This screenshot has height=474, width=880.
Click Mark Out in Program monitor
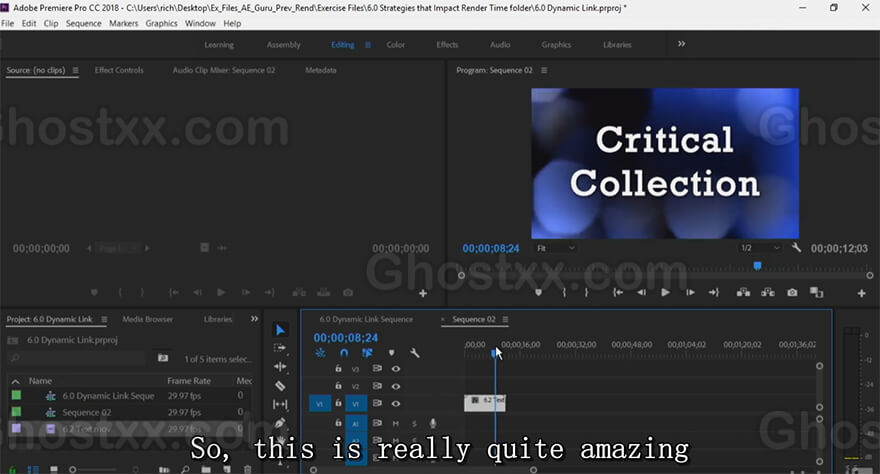point(586,292)
